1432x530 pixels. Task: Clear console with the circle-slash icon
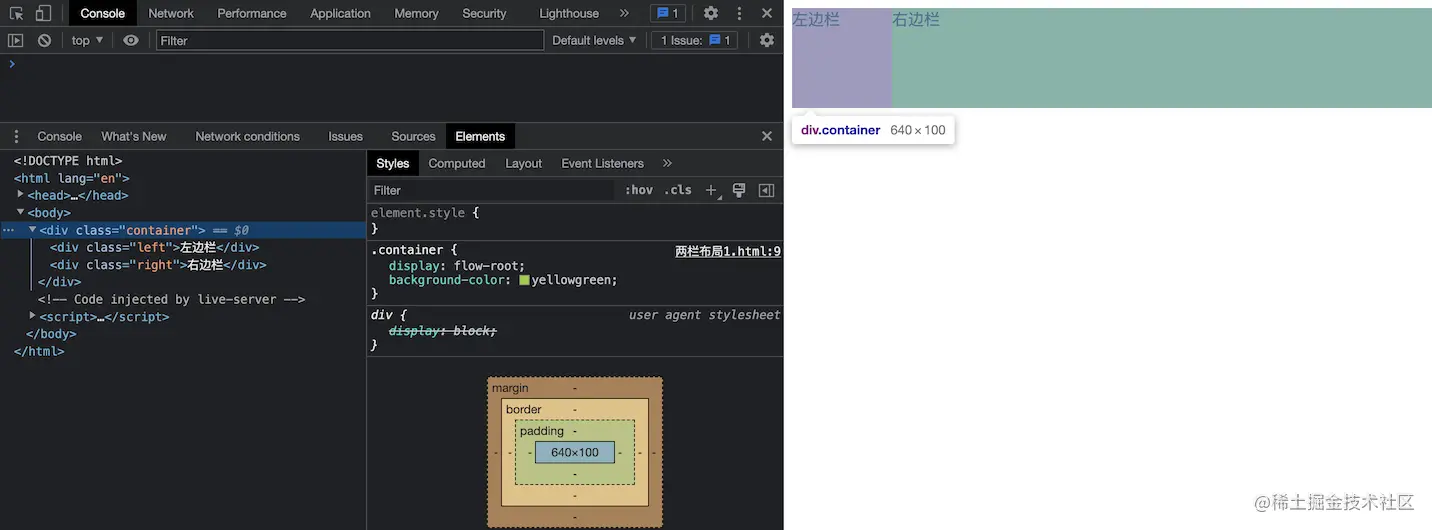44,40
